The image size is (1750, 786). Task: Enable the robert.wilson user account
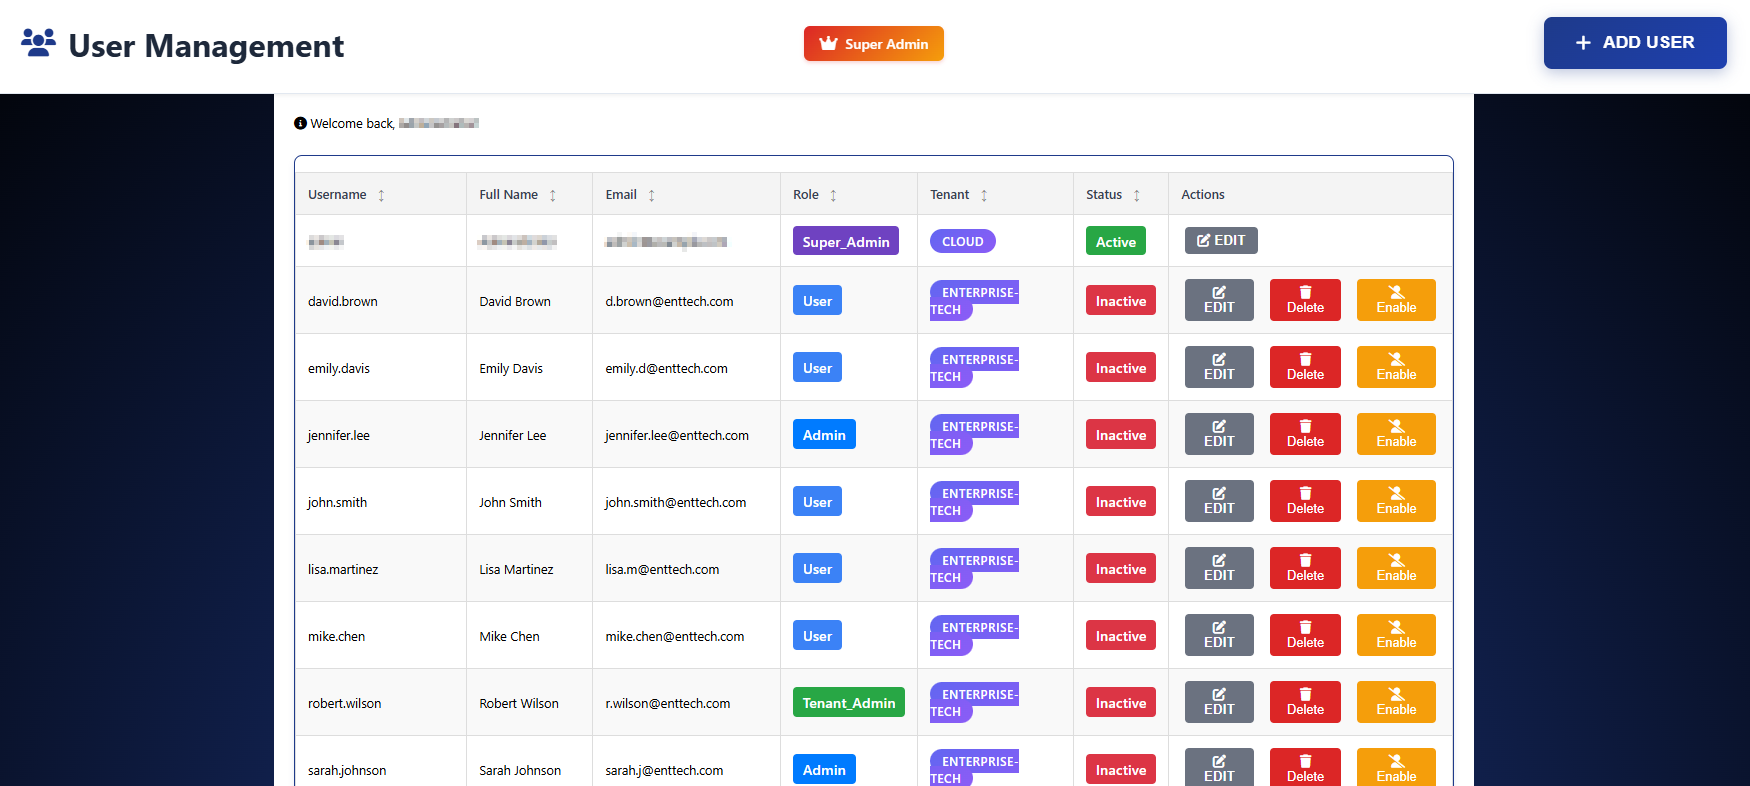coord(1395,702)
